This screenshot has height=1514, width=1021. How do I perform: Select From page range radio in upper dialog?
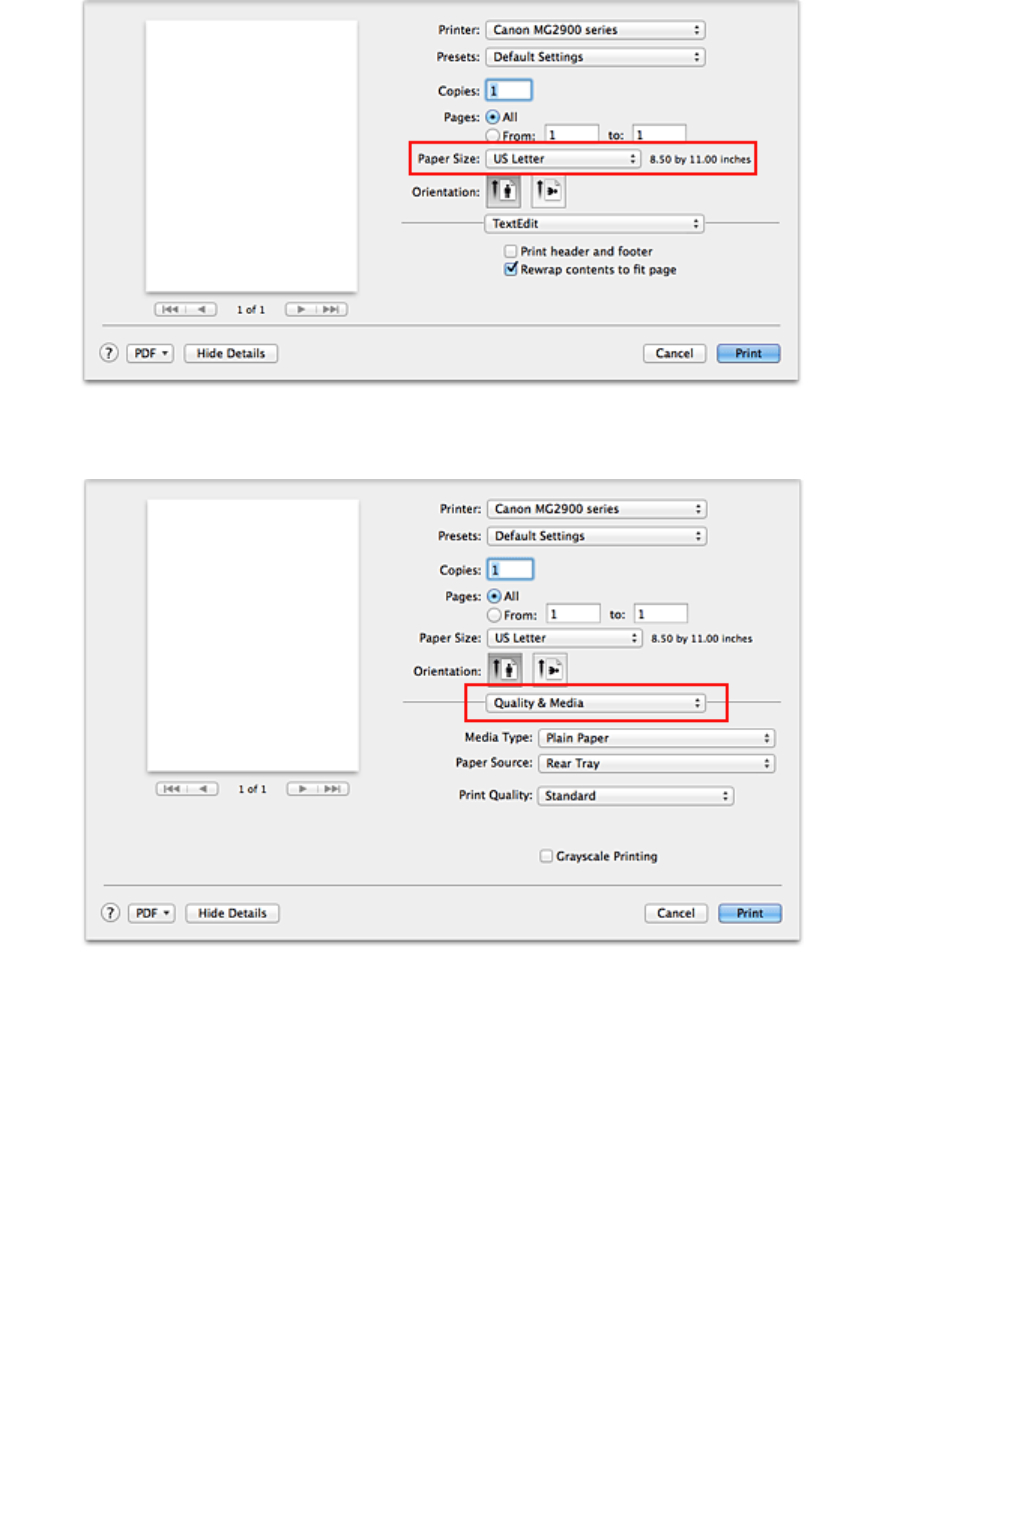tap(493, 136)
